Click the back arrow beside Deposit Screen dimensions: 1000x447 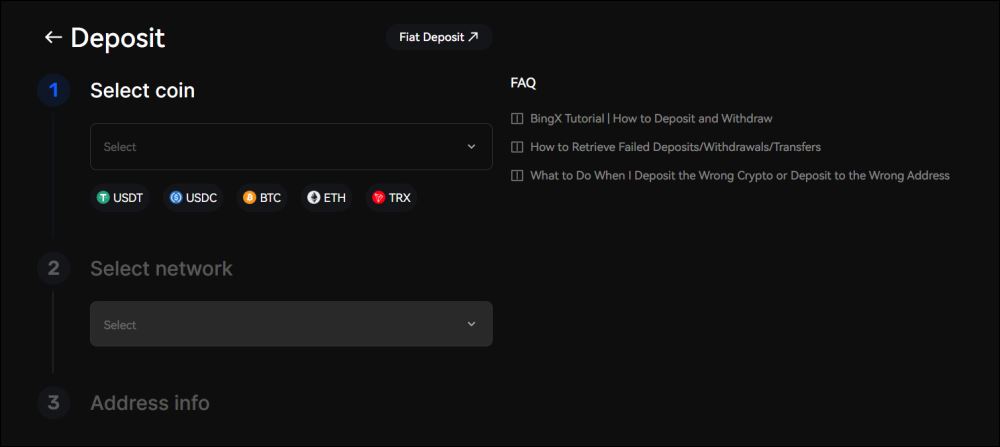point(53,38)
